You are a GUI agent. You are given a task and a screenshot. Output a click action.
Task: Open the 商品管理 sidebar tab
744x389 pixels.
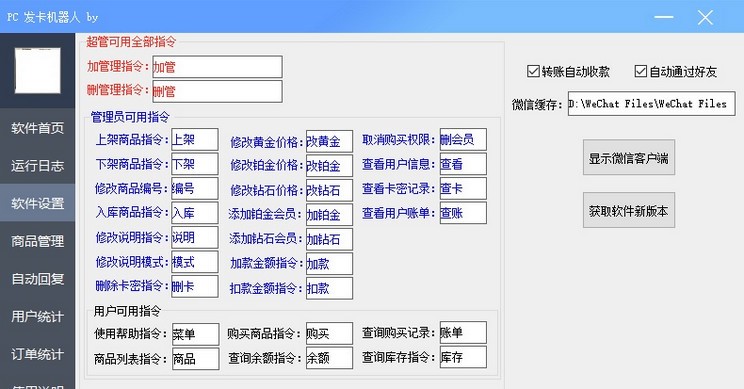37,241
